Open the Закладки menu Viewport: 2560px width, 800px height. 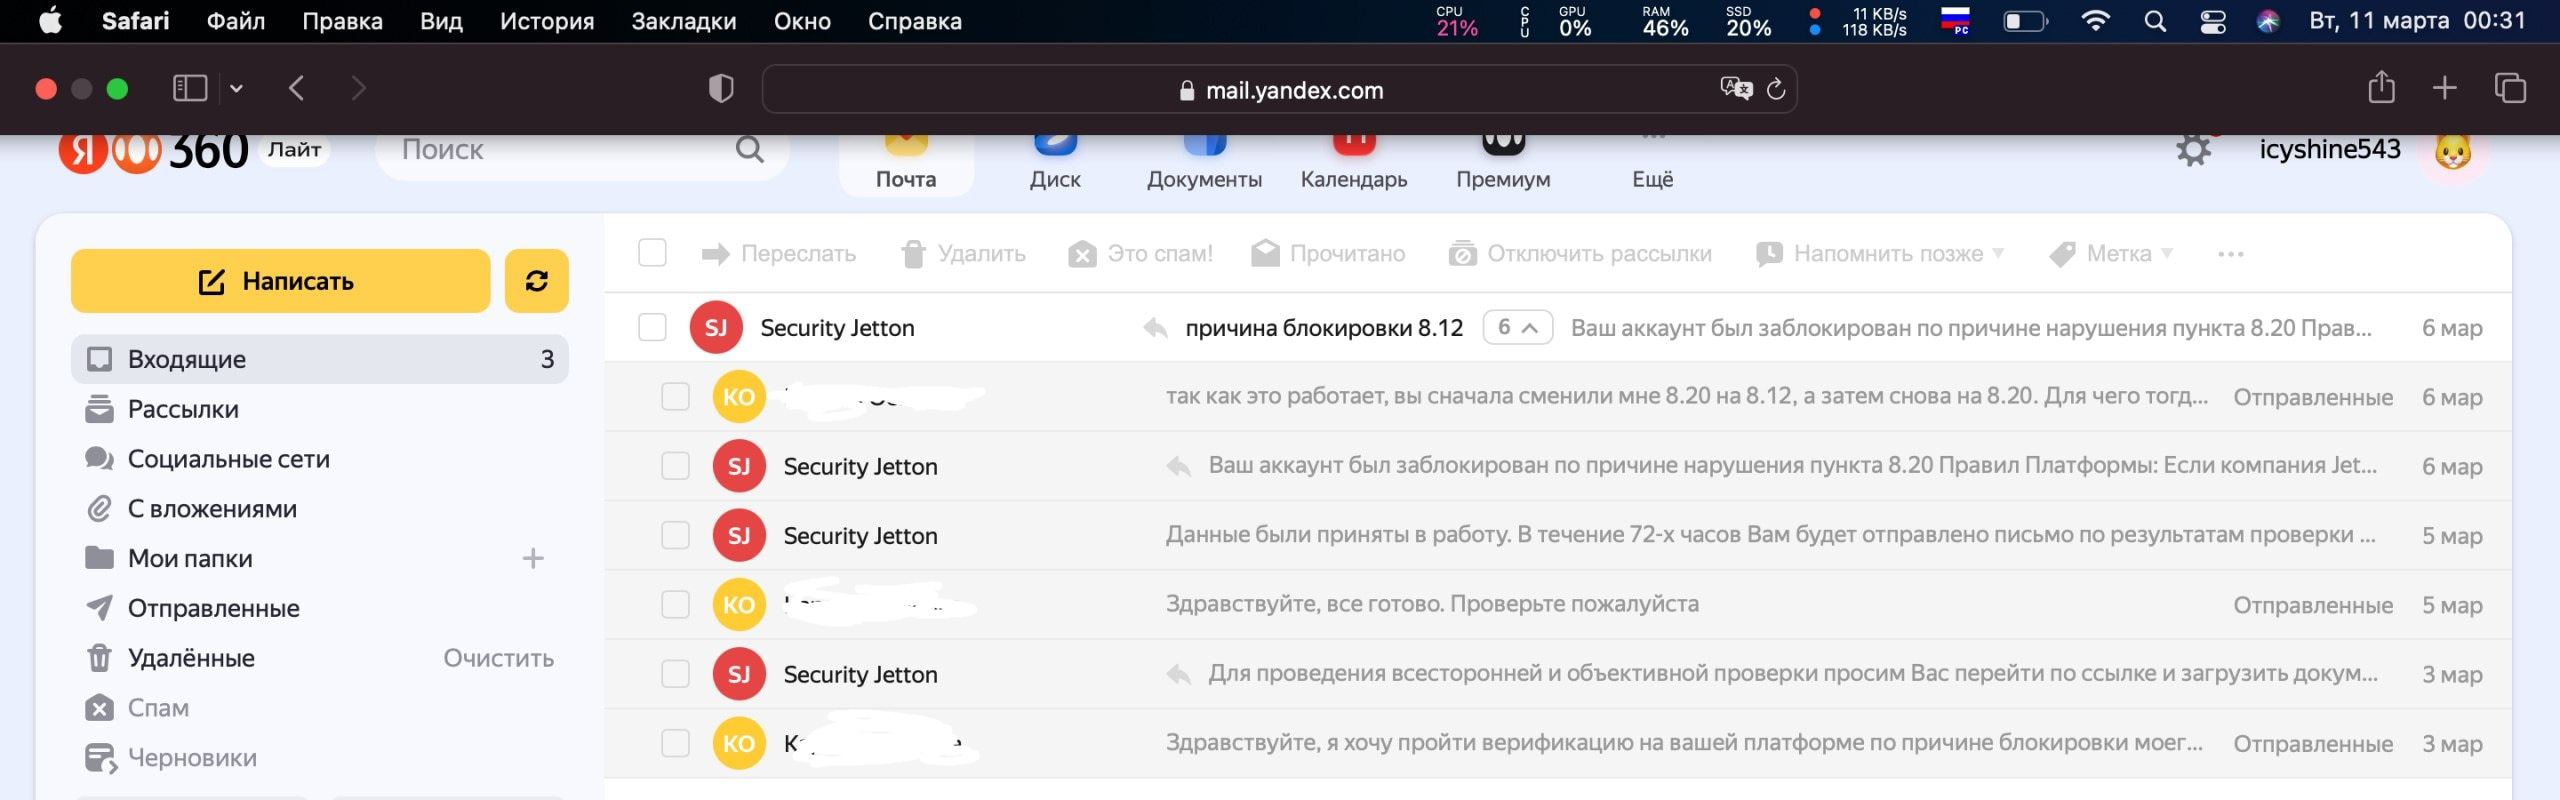coord(684,21)
